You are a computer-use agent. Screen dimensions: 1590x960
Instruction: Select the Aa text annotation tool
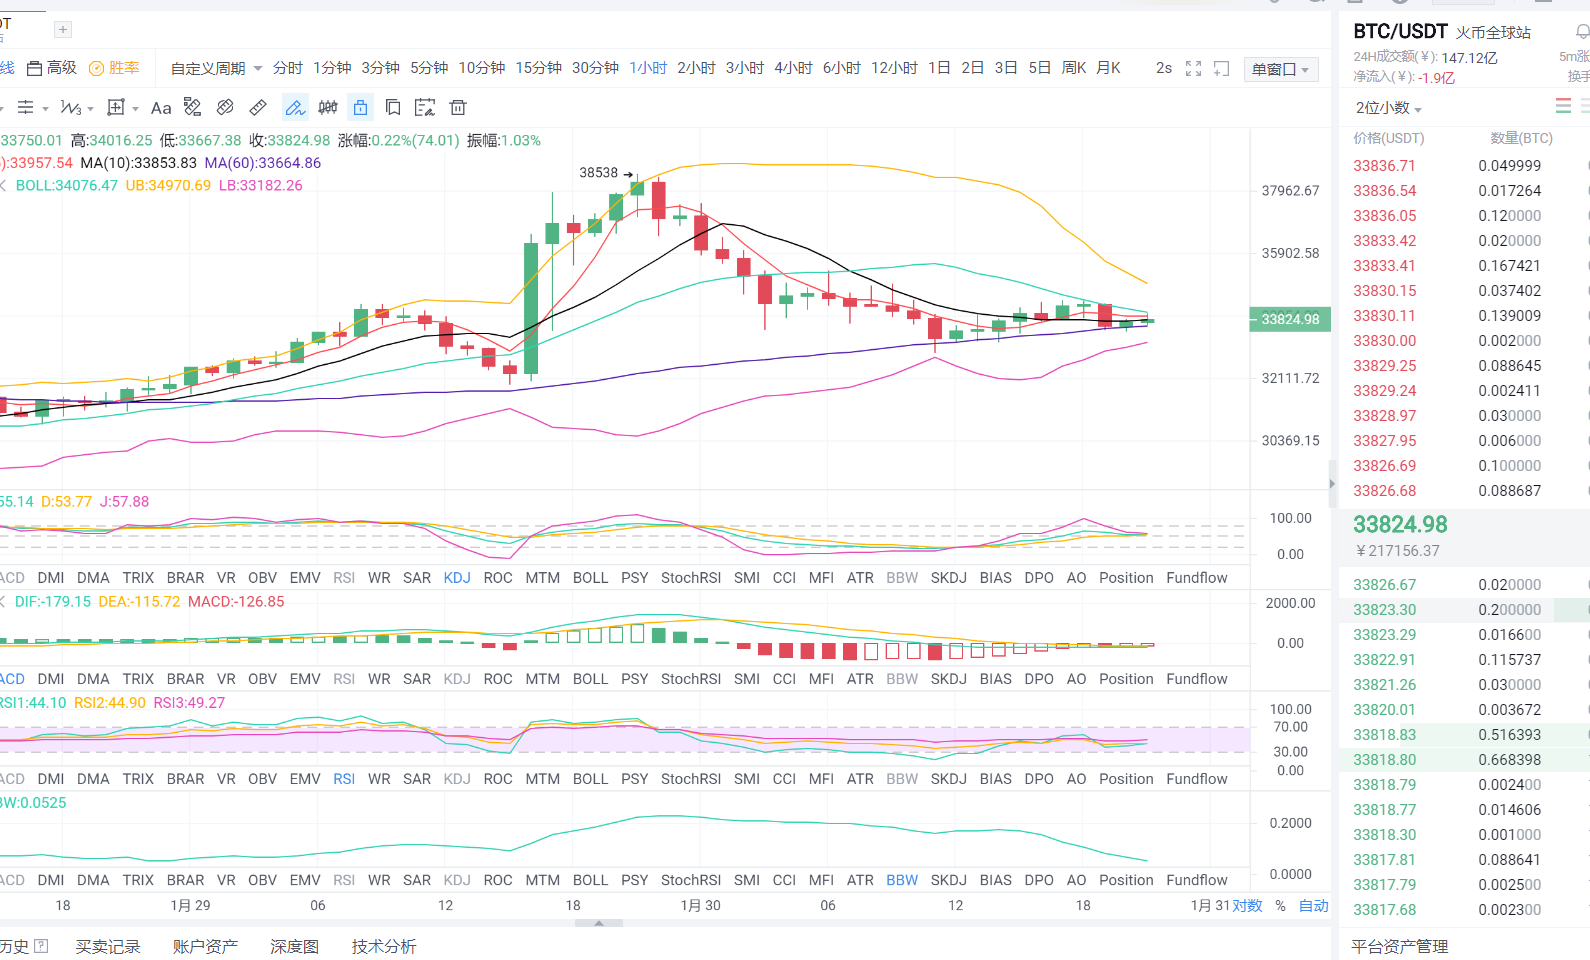pyautogui.click(x=161, y=108)
